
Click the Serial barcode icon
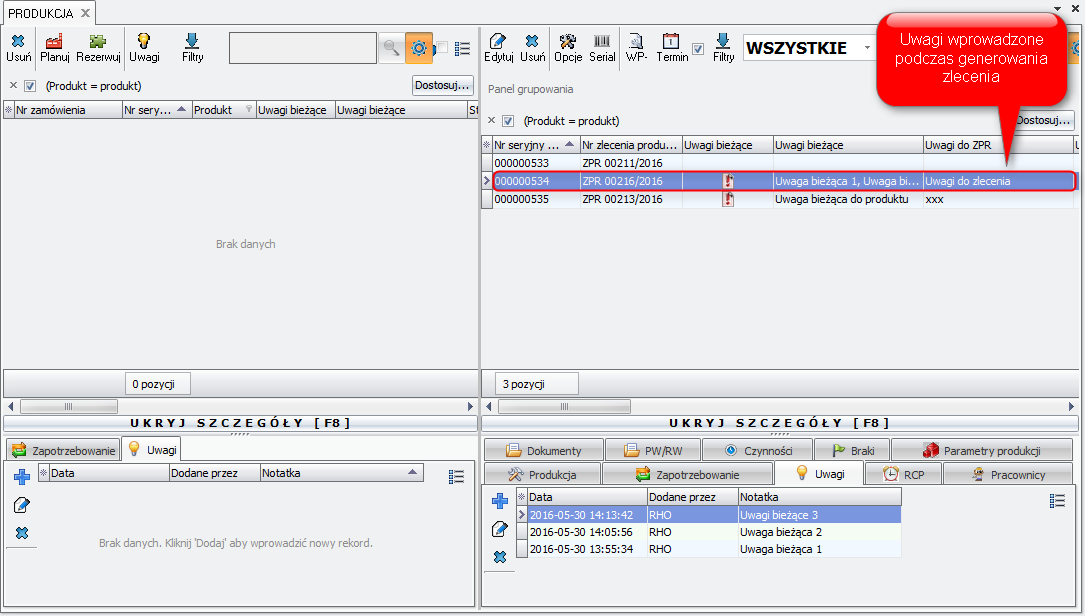[602, 42]
